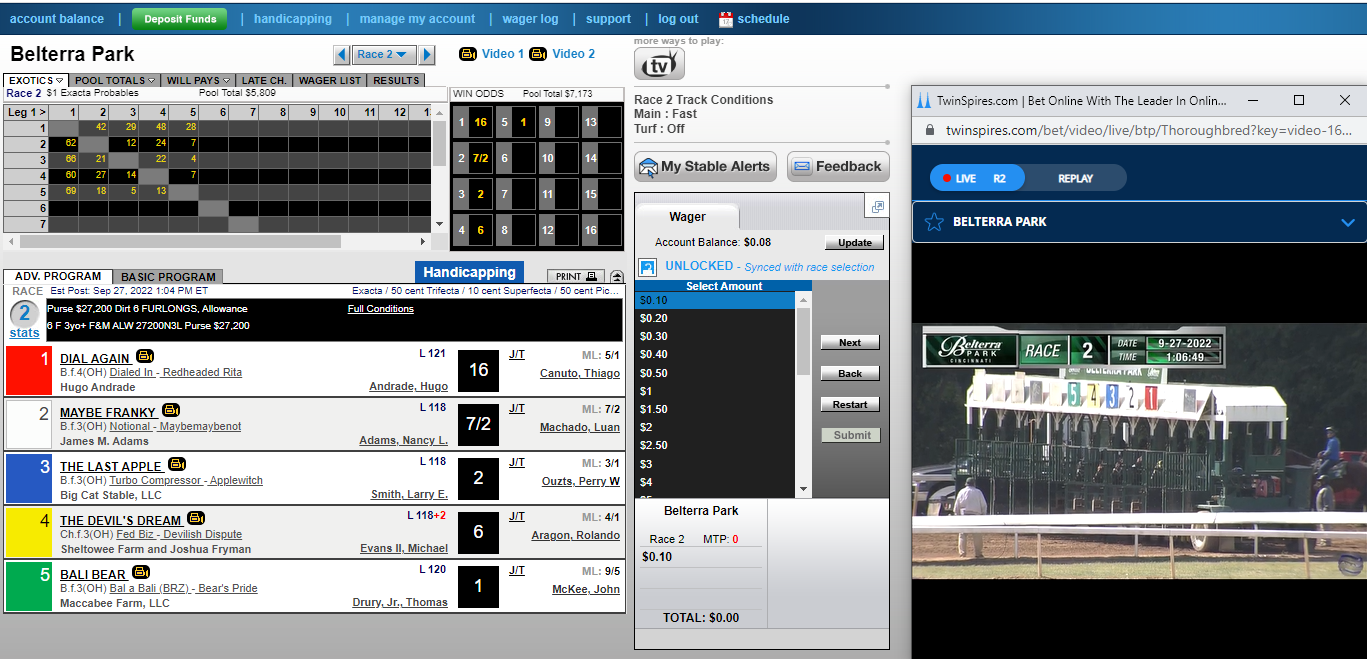Click the Handicapping button above the program
Image resolution: width=1367 pixels, height=659 pixels.
pos(469,272)
